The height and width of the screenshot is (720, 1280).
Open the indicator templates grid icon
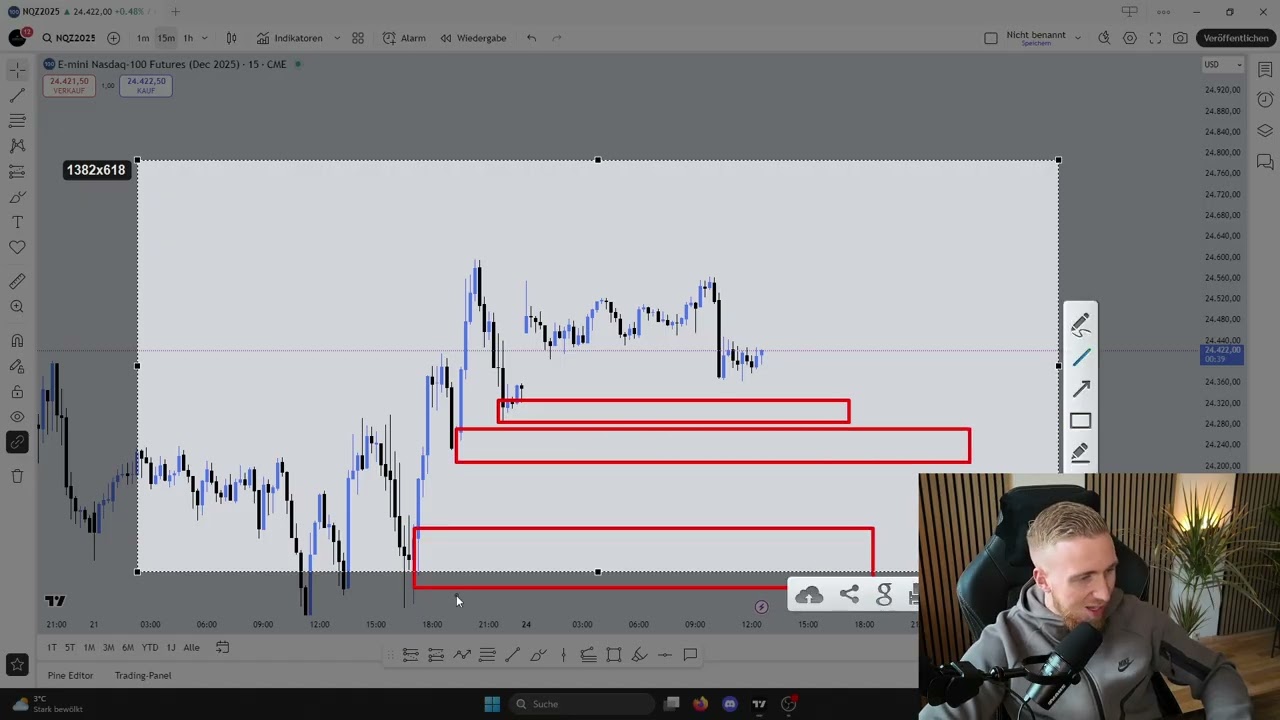click(358, 38)
